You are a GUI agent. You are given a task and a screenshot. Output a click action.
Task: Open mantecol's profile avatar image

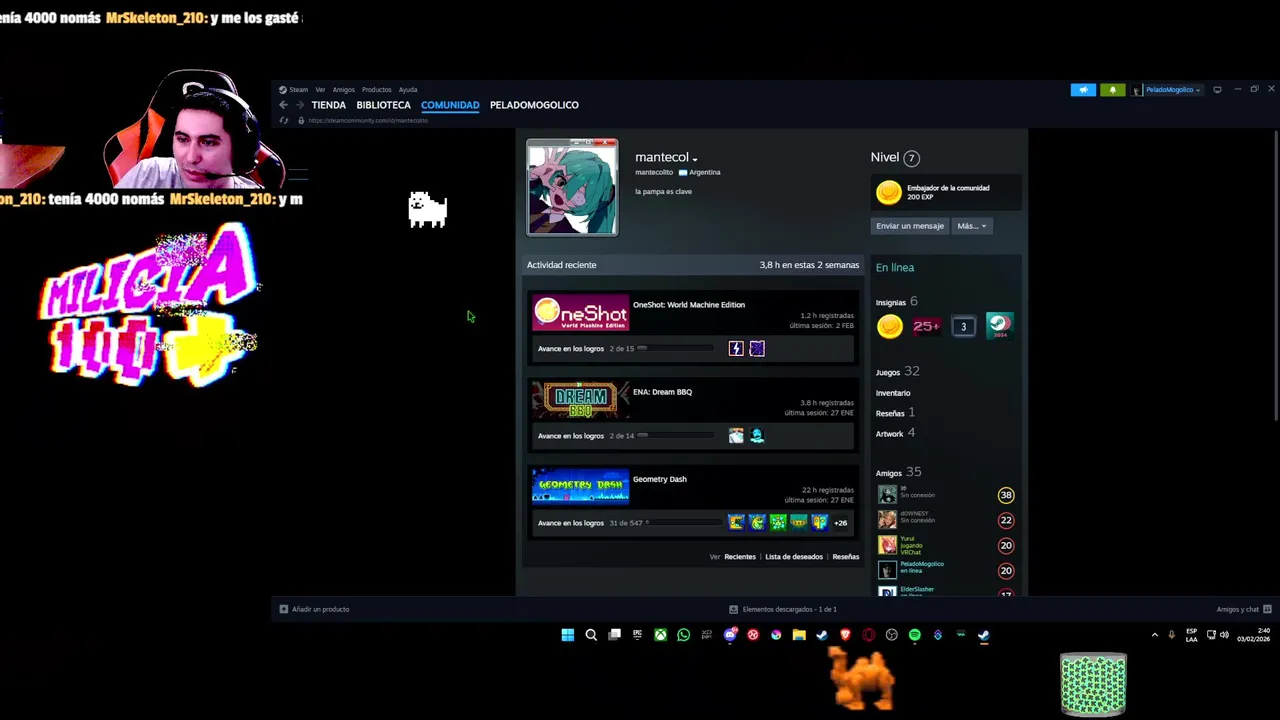coord(572,188)
